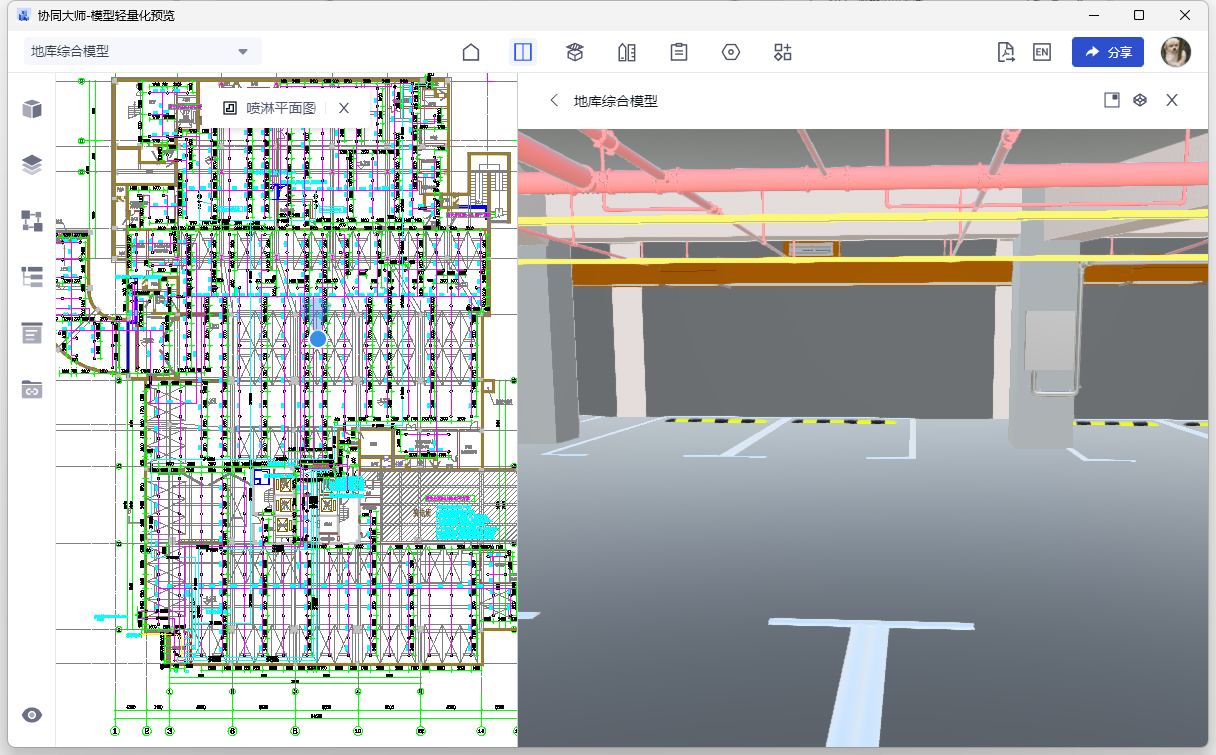Open the components grid icon

[783, 53]
